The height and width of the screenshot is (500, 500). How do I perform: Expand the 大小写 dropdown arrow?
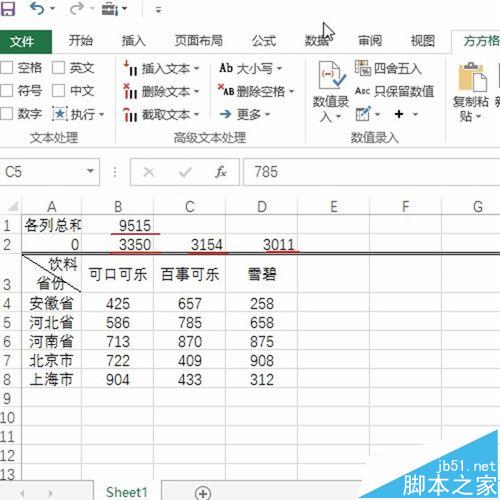[x=279, y=69]
